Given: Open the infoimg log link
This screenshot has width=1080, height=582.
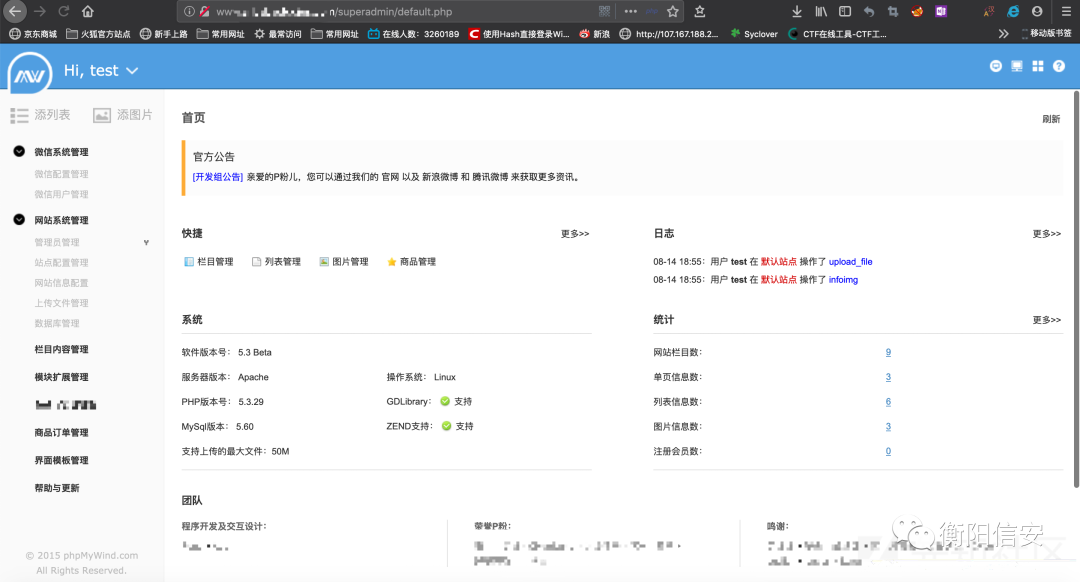Looking at the screenshot, I should tap(843, 280).
